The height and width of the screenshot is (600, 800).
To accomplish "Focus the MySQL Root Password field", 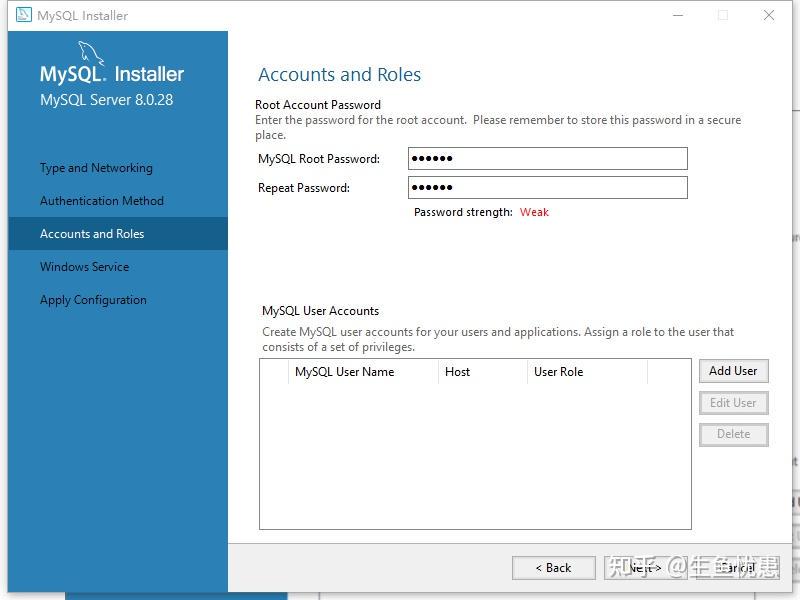I will [547, 158].
